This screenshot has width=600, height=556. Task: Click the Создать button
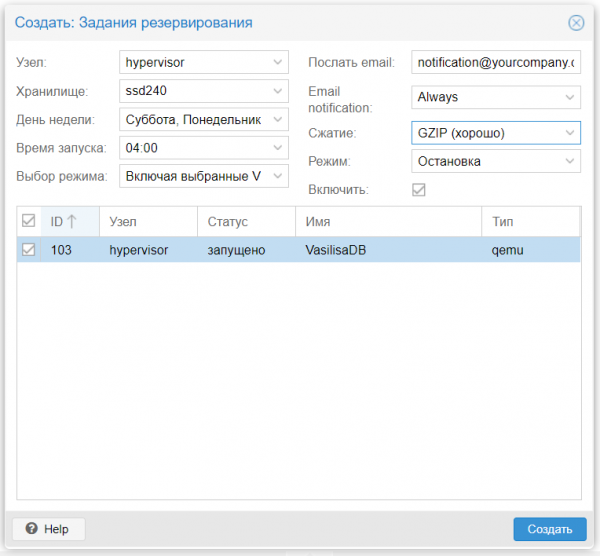(x=549, y=528)
